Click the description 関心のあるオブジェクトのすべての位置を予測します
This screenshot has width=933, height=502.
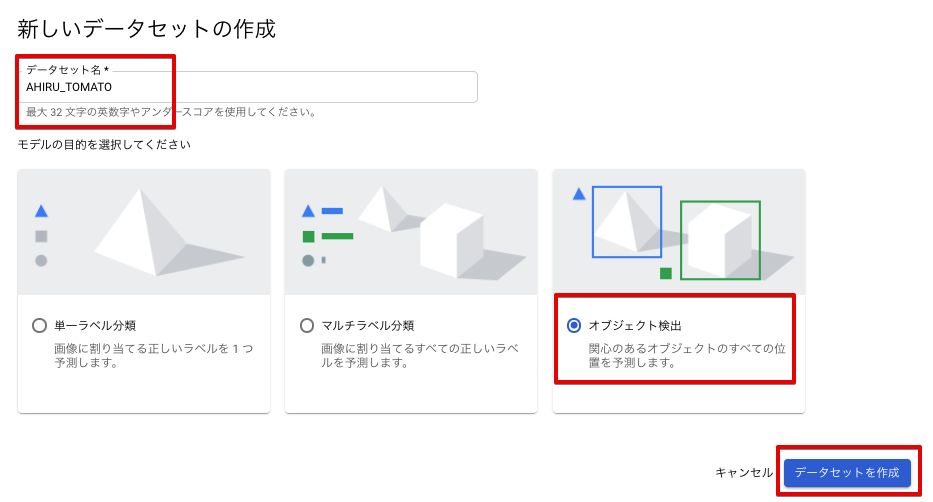(687, 355)
